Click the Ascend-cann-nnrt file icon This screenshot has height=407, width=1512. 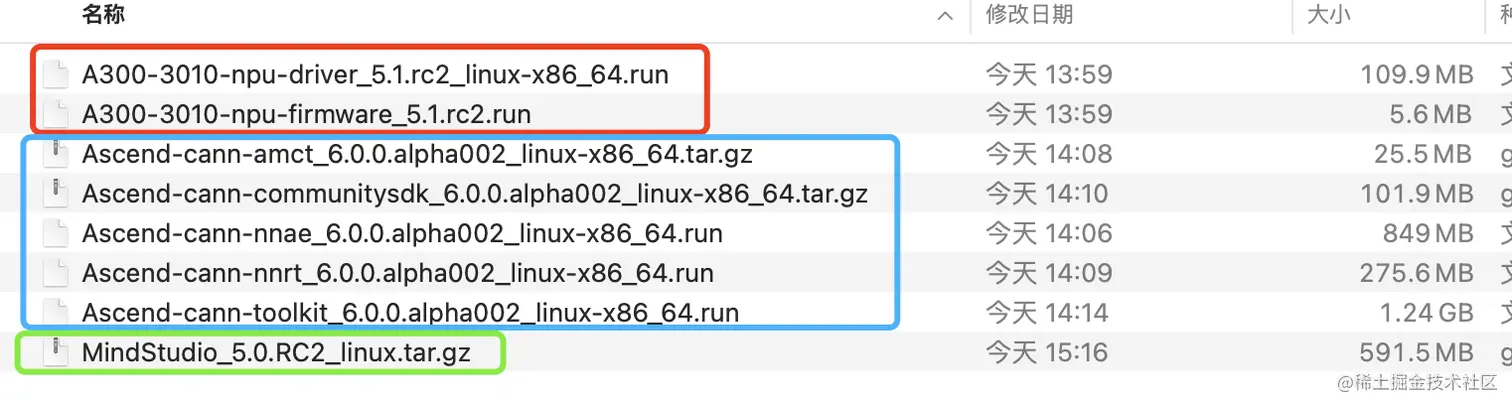(x=58, y=272)
